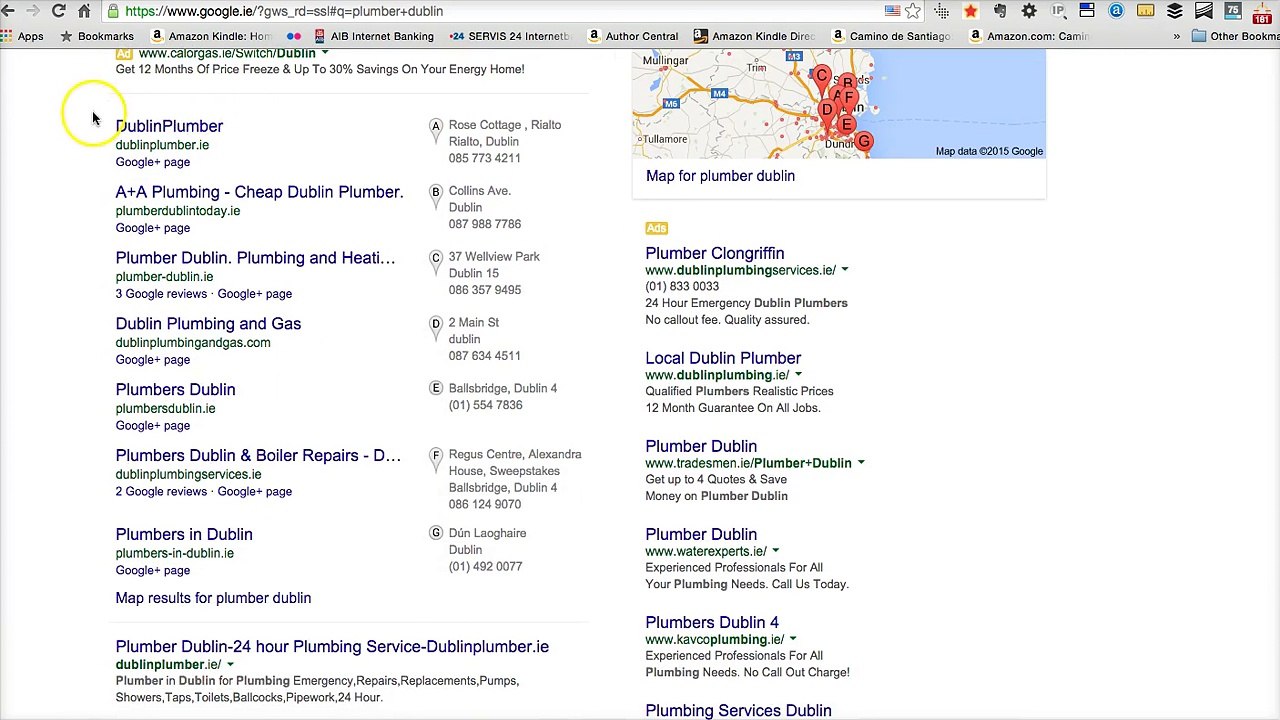Expand dropdown arrow beside tradesmen.ie ad
The height and width of the screenshot is (720, 1280).
(860, 463)
